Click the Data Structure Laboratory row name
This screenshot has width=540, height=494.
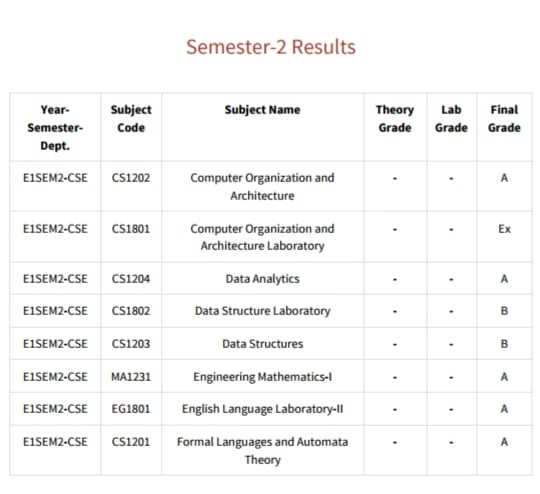[x=262, y=311]
